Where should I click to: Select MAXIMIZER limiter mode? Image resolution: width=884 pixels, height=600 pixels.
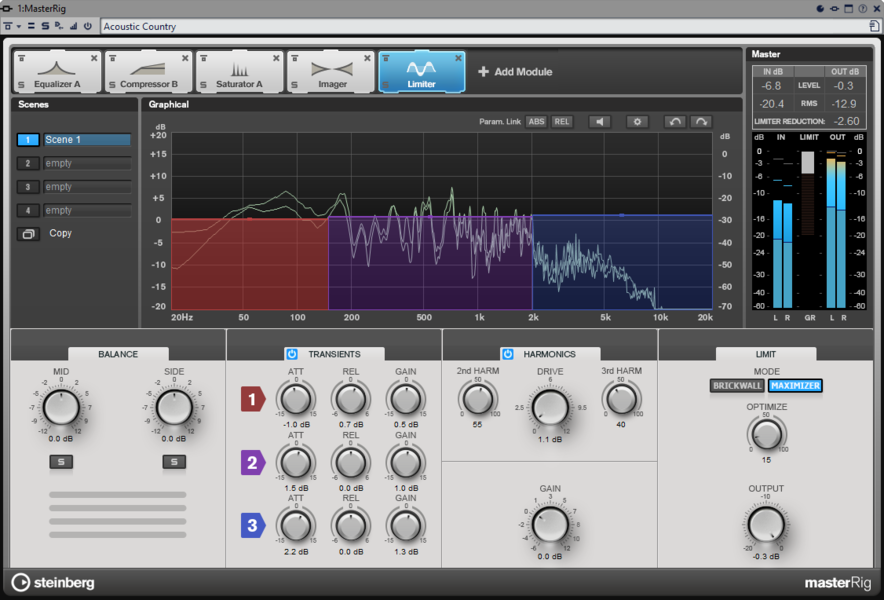coord(795,386)
